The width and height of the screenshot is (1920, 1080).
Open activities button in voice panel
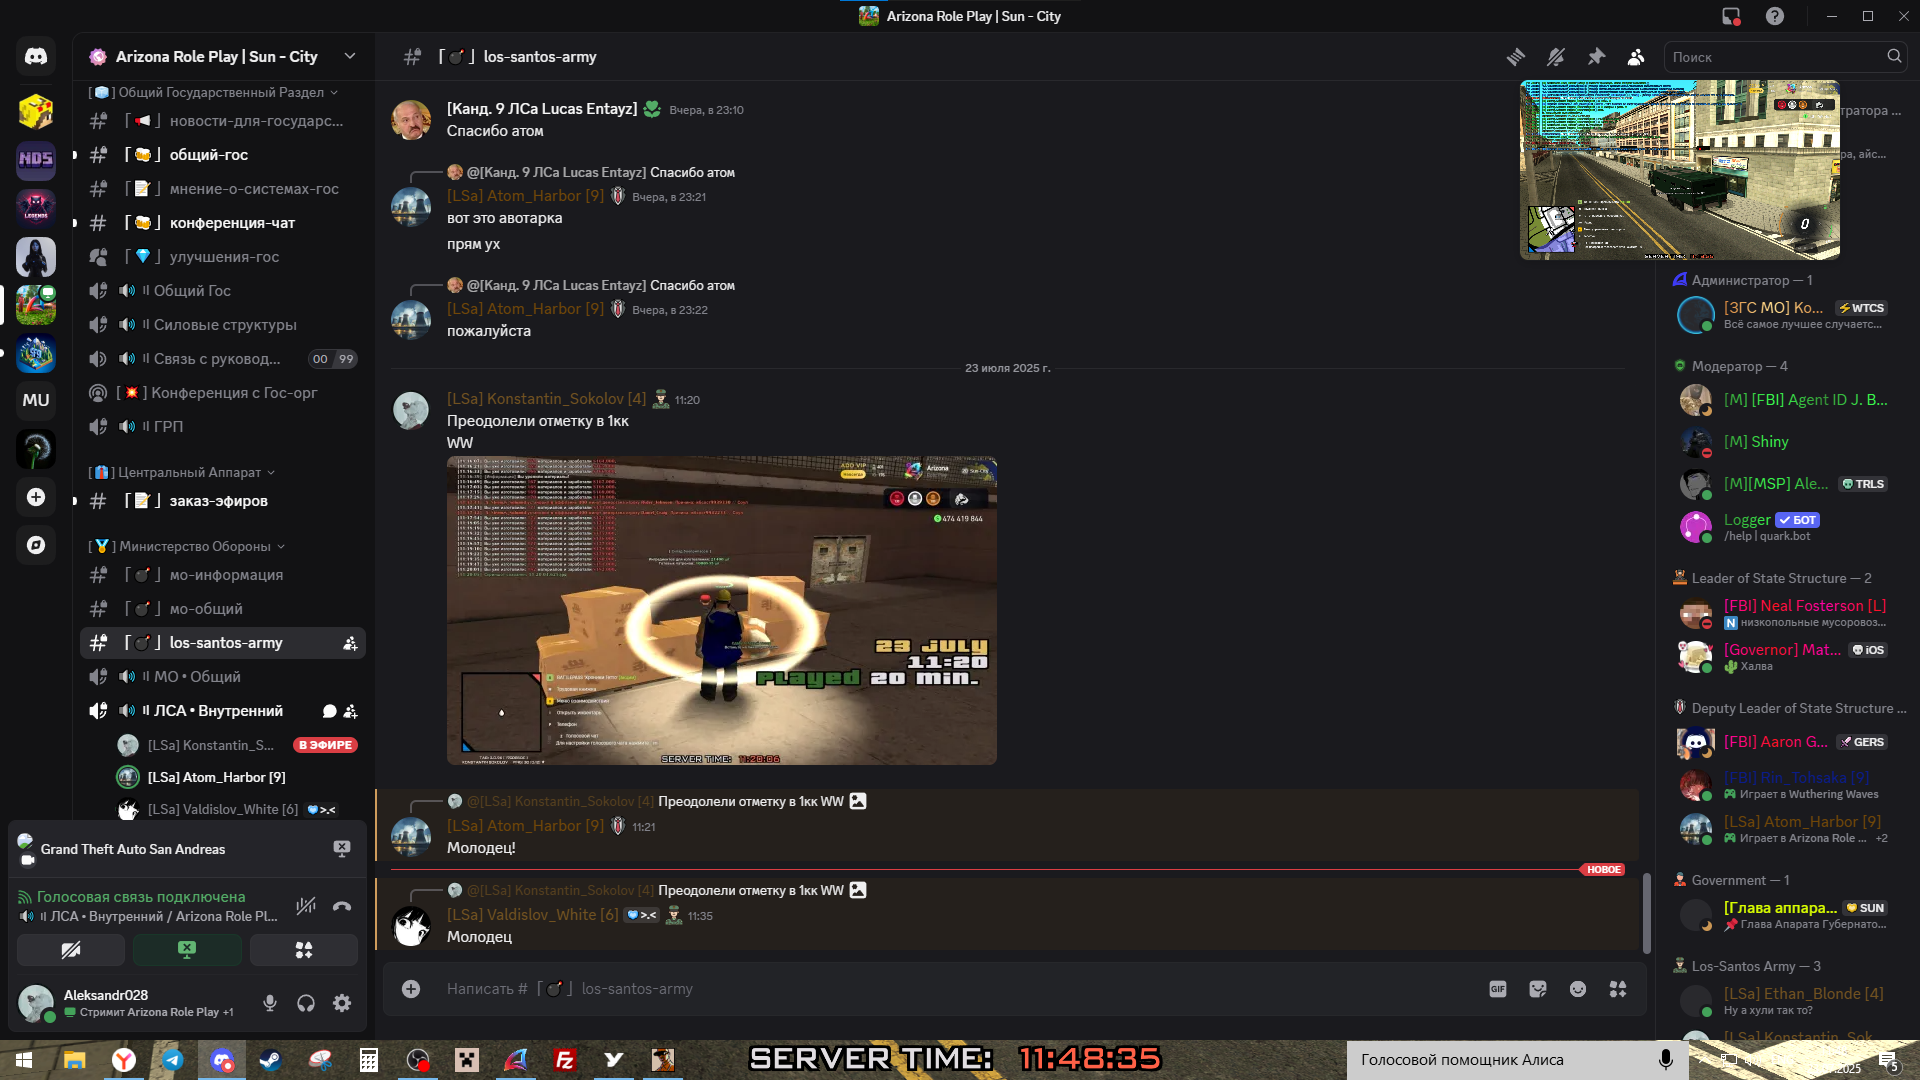point(304,950)
